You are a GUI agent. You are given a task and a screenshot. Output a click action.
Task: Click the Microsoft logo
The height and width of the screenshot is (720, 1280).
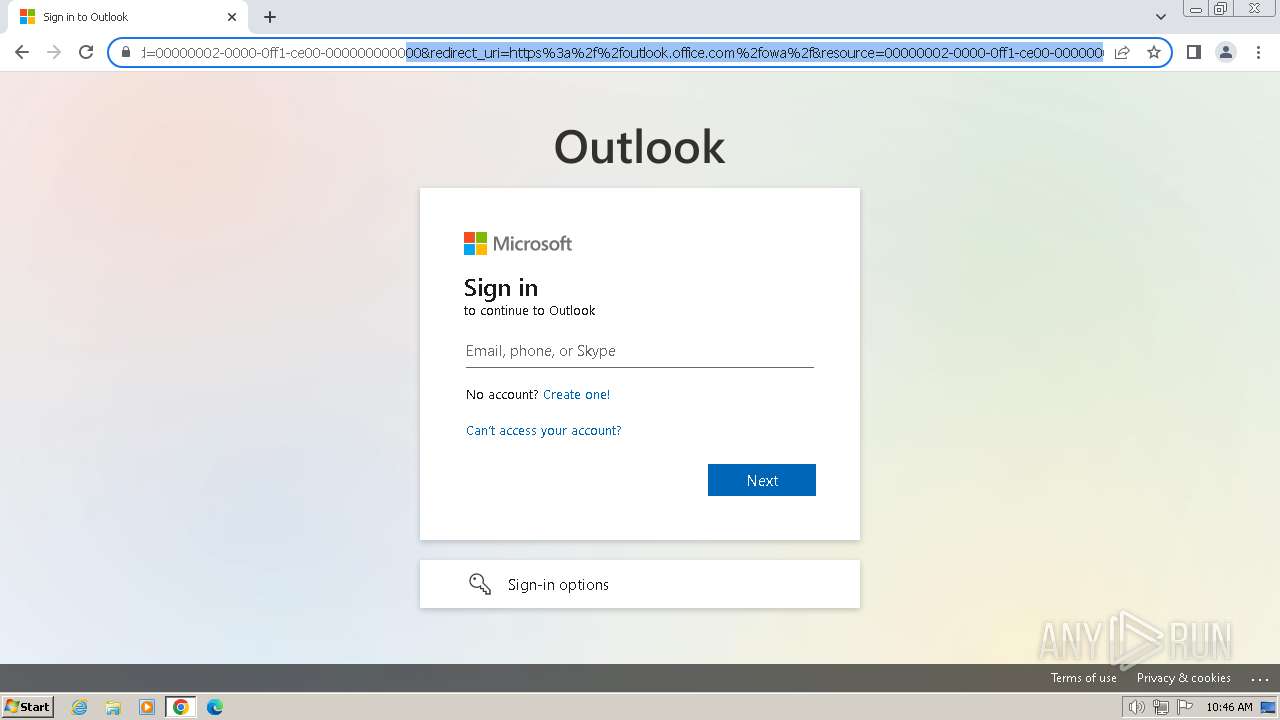tap(518, 243)
